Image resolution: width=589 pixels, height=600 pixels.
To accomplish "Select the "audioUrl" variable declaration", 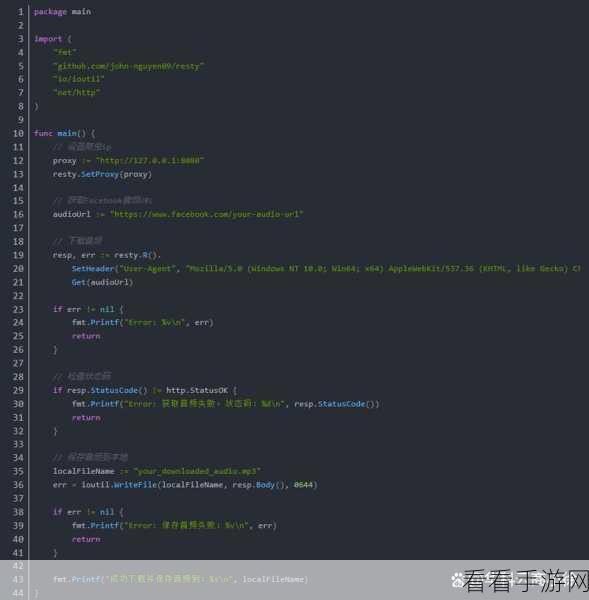I will click(72, 214).
